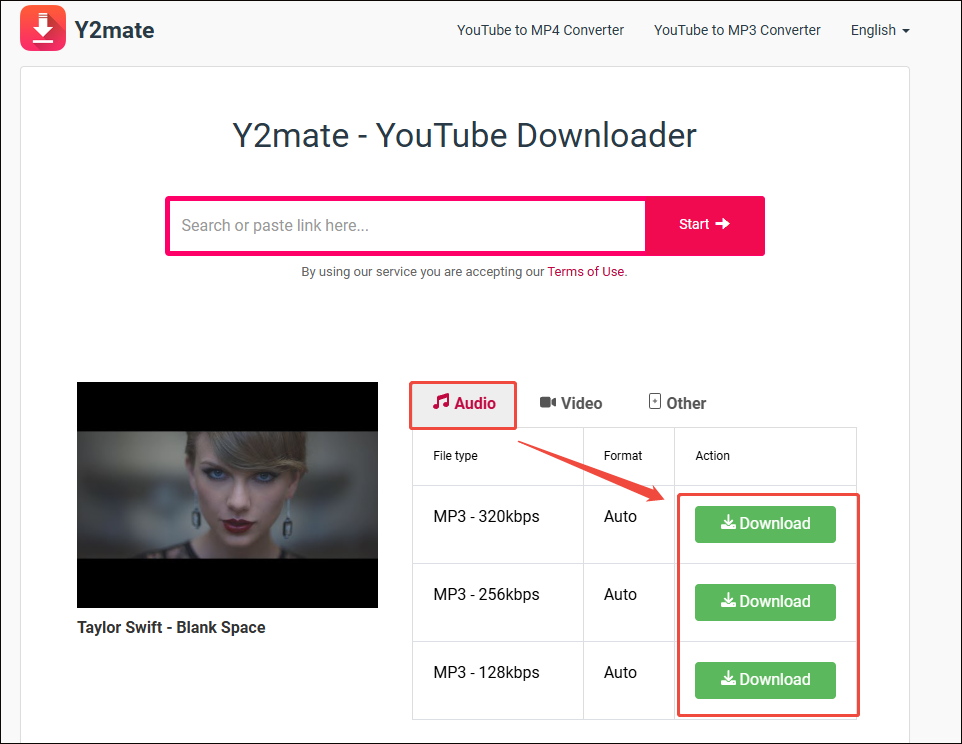Open the Y2mate brand name link
Viewport: 962px width, 744px height.
(114, 30)
